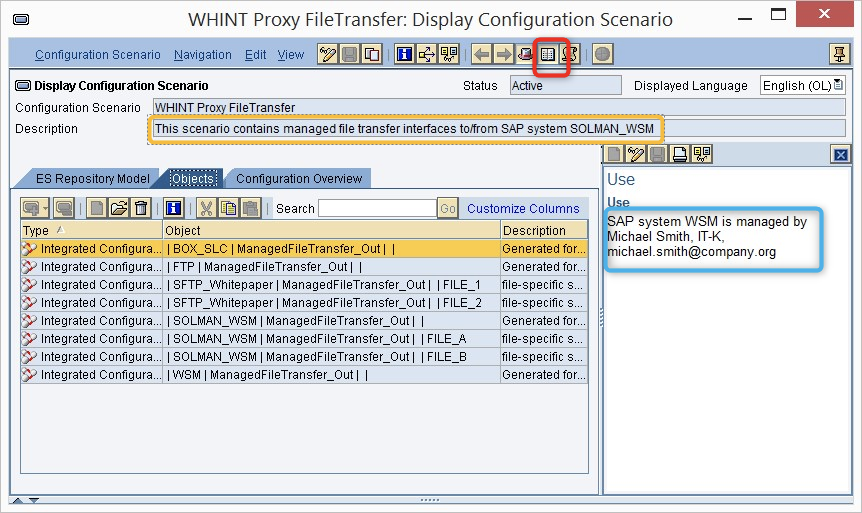Open the blue info properties icon in main toolbar

(405, 54)
